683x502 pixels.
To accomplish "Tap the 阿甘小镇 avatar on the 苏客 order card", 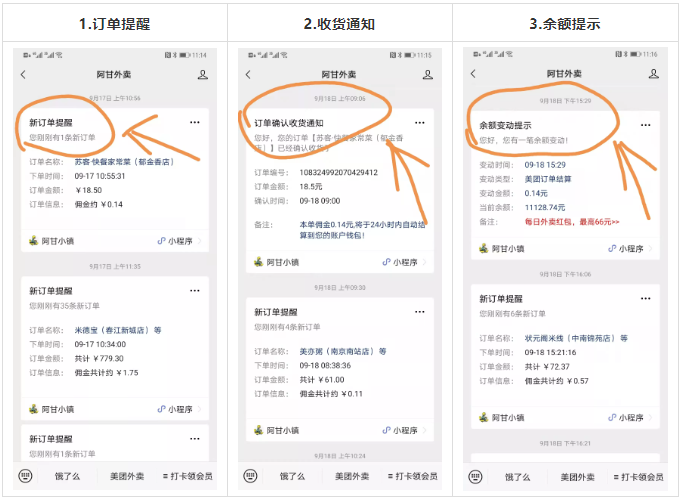I will (34, 241).
